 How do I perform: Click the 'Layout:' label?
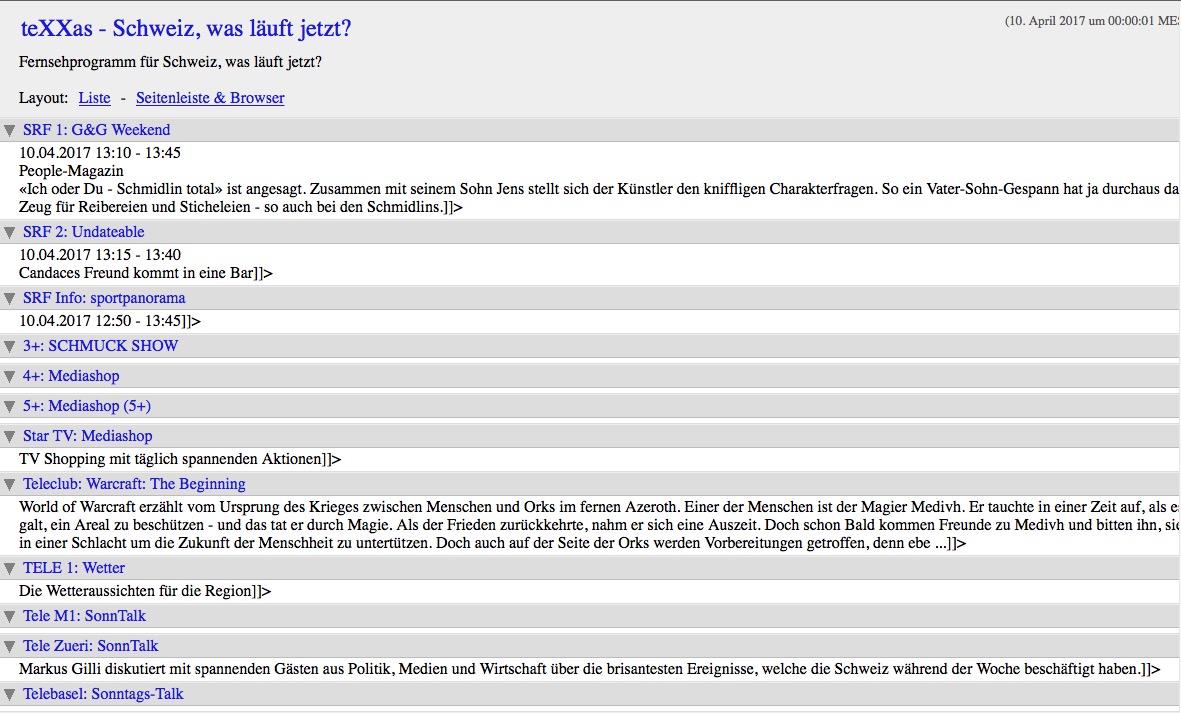44,98
